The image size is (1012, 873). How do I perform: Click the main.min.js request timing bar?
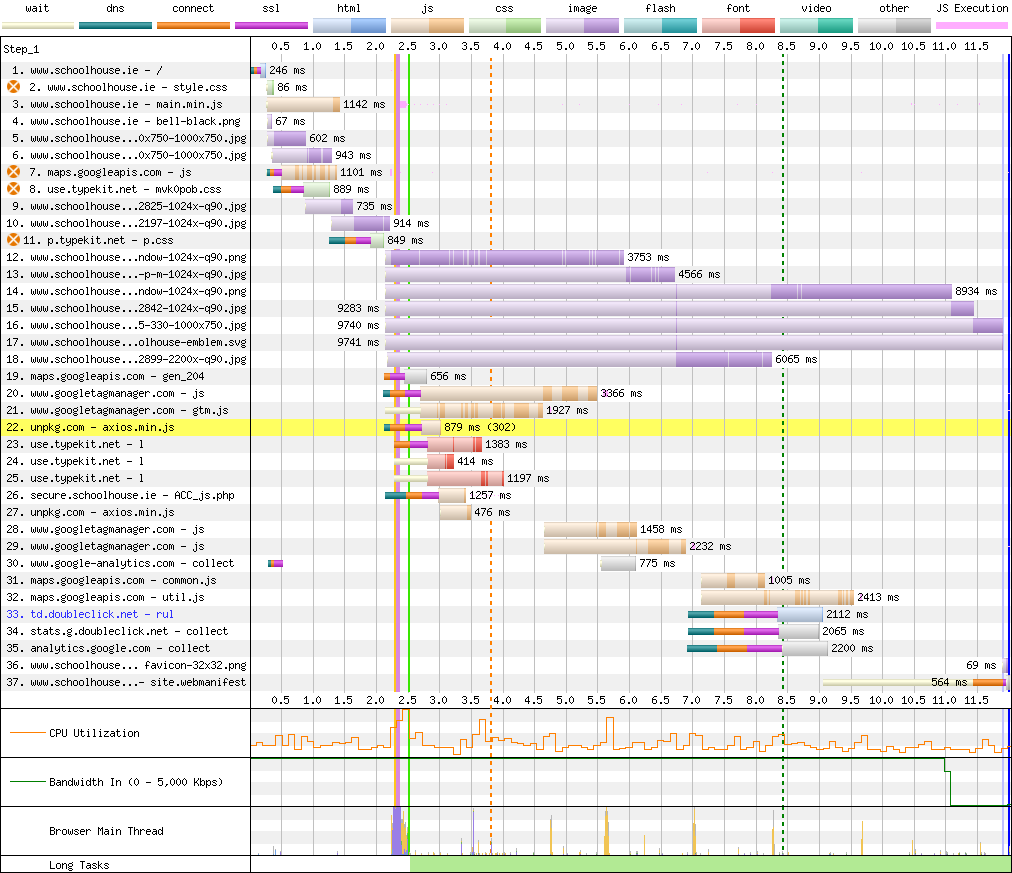pyautogui.click(x=303, y=105)
